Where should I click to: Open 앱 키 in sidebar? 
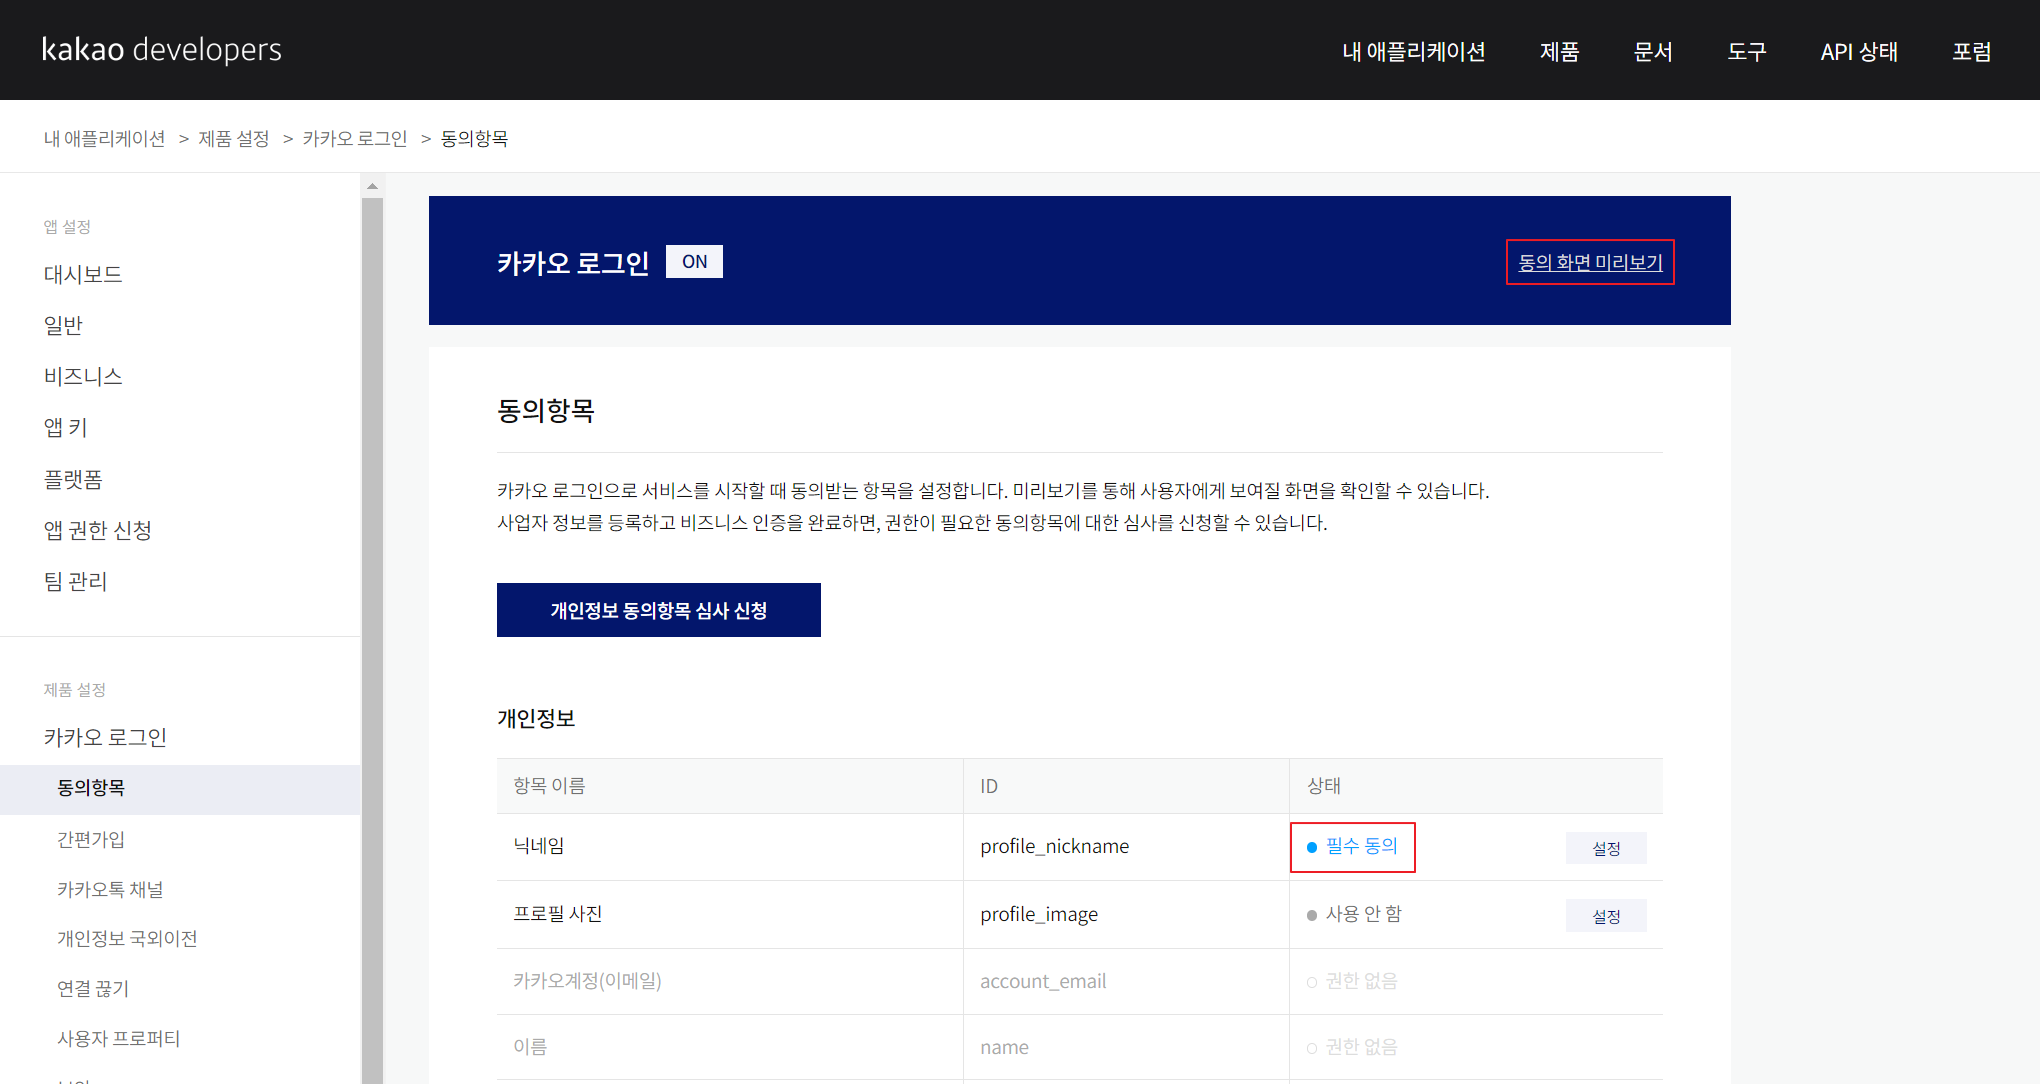[66, 427]
